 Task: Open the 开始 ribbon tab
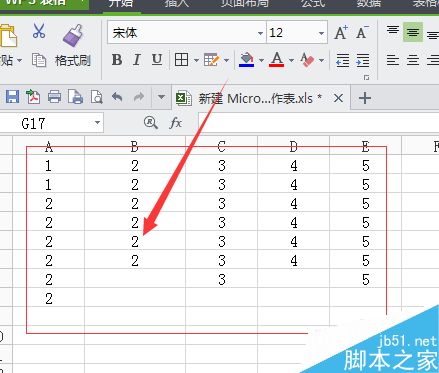(121, 4)
